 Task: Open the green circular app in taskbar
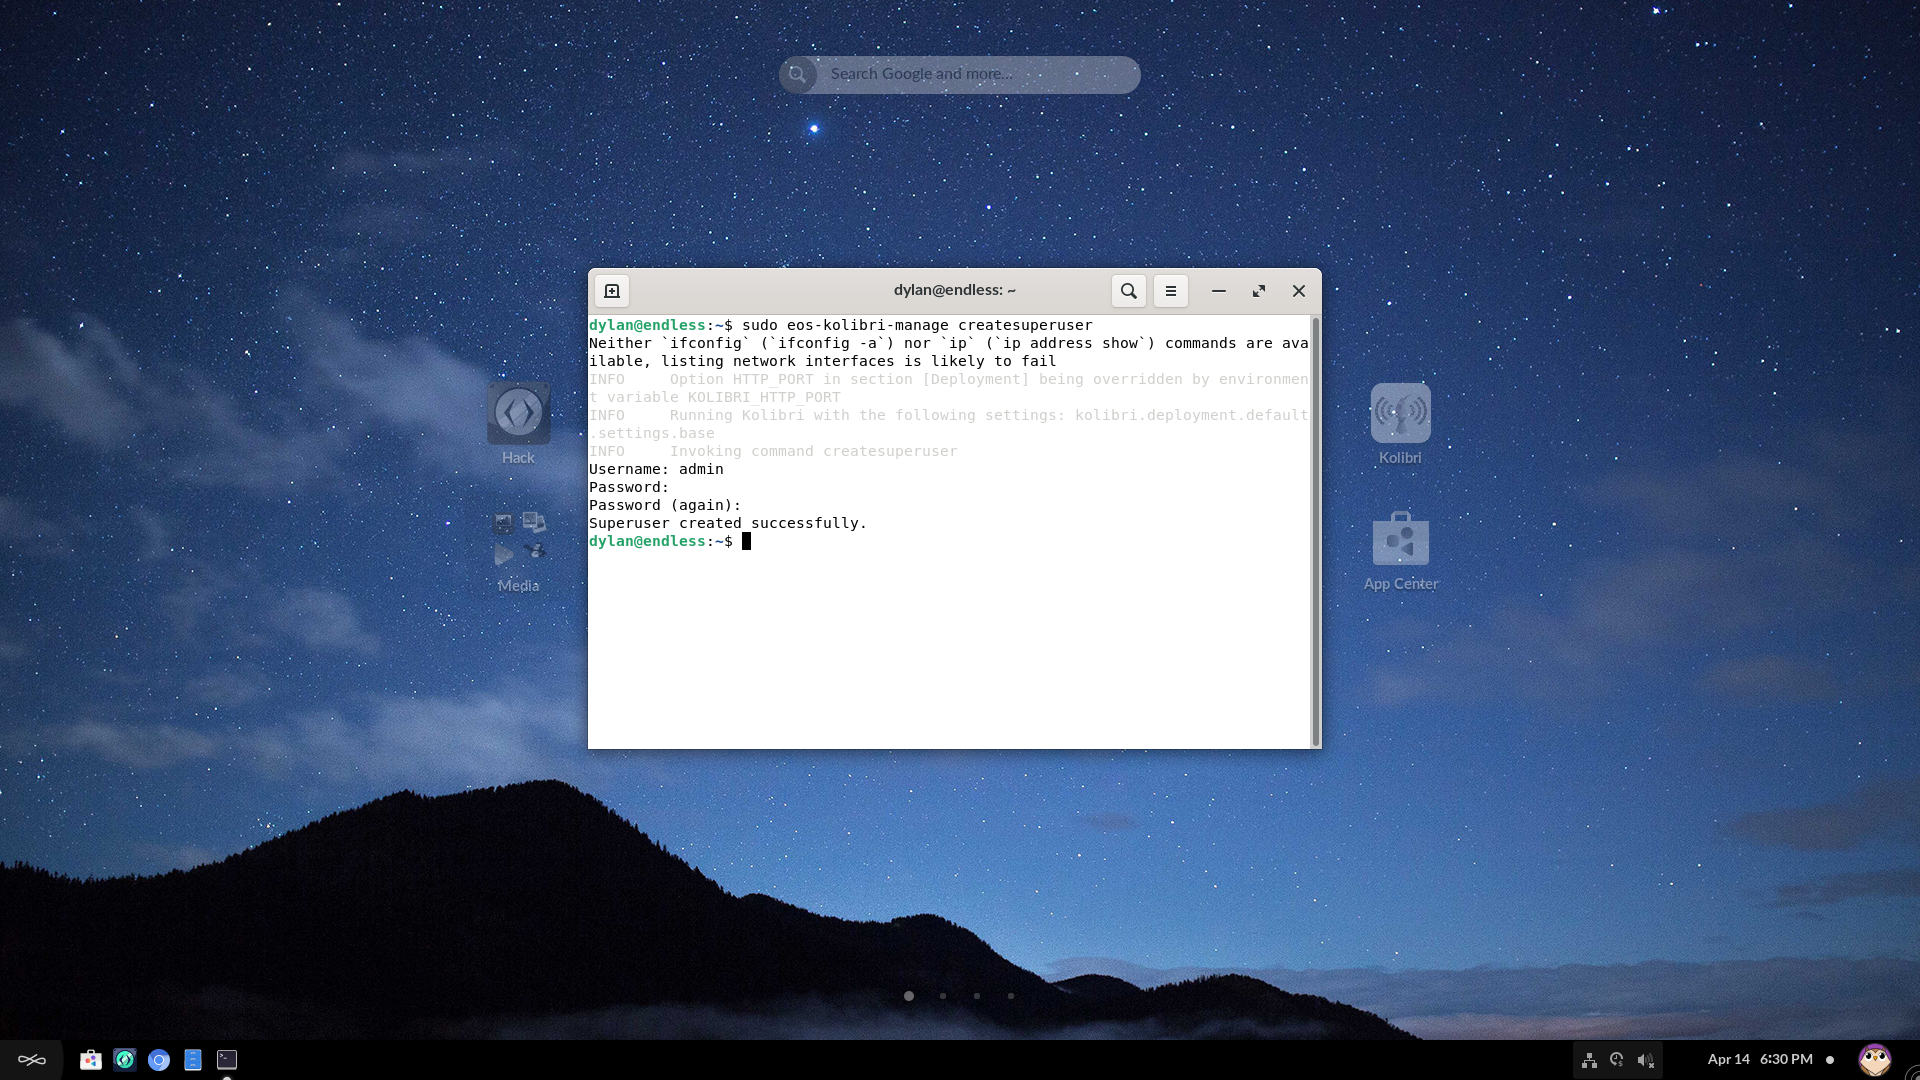point(124,1060)
